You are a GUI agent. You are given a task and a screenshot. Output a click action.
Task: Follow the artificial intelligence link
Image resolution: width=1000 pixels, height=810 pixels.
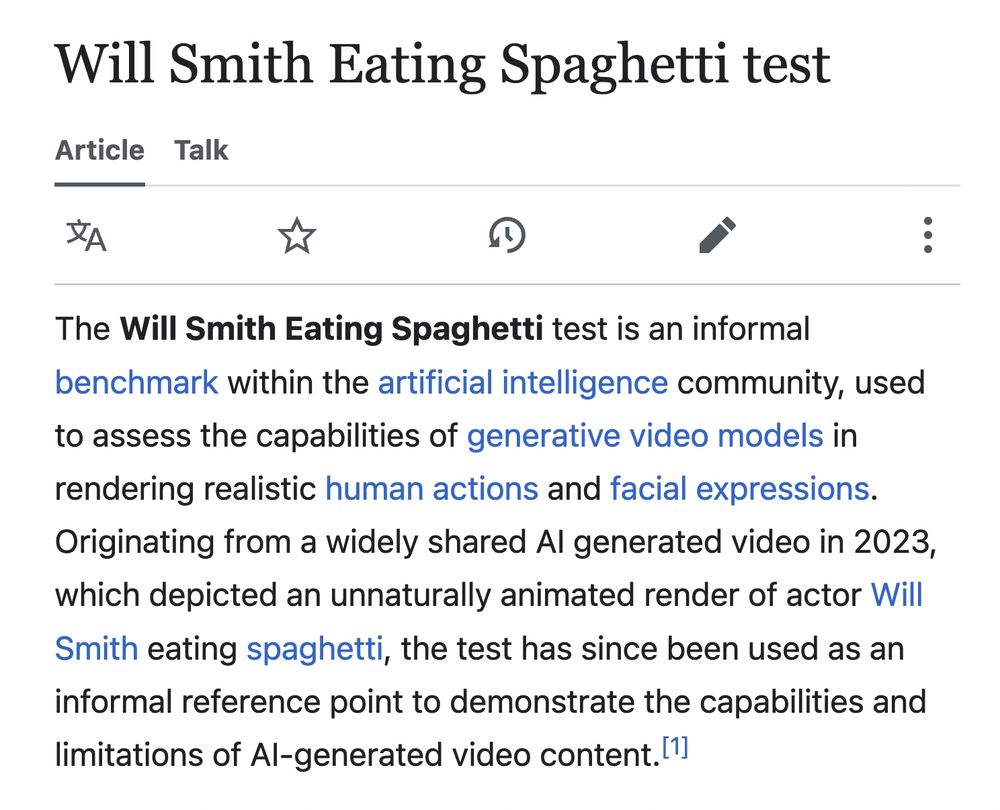522,383
